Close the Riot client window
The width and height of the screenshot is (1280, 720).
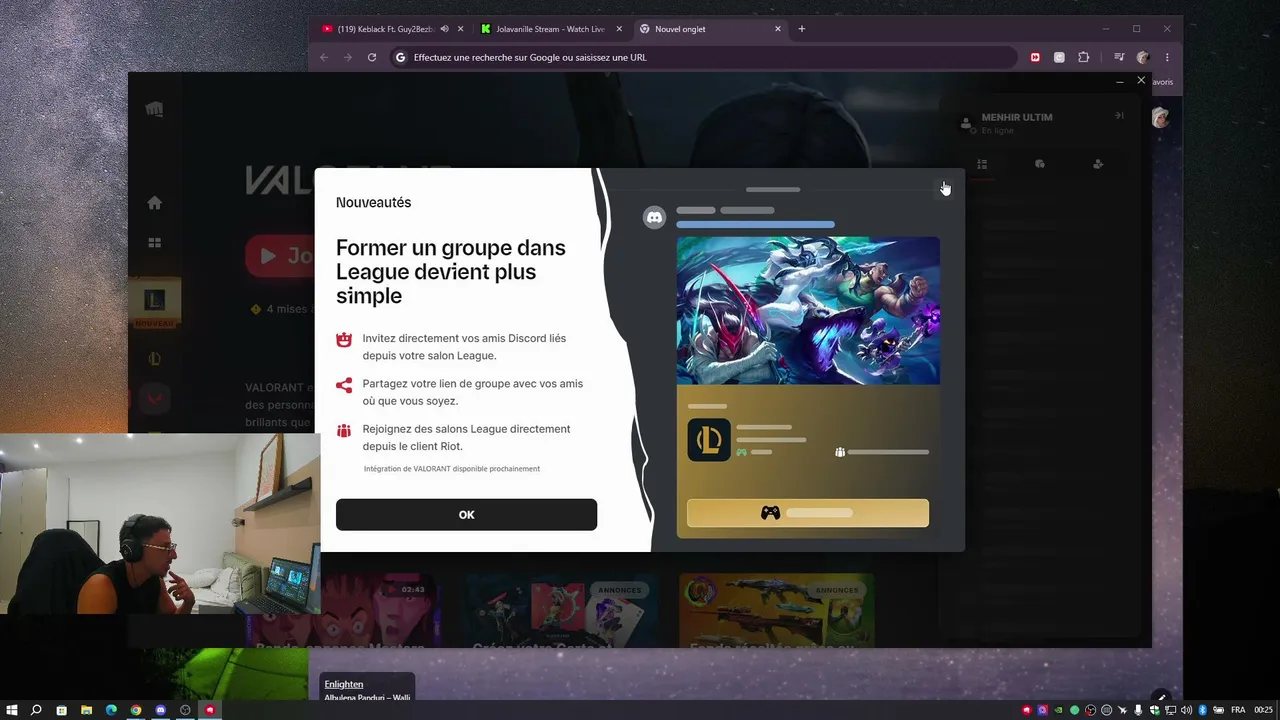tap(1141, 80)
